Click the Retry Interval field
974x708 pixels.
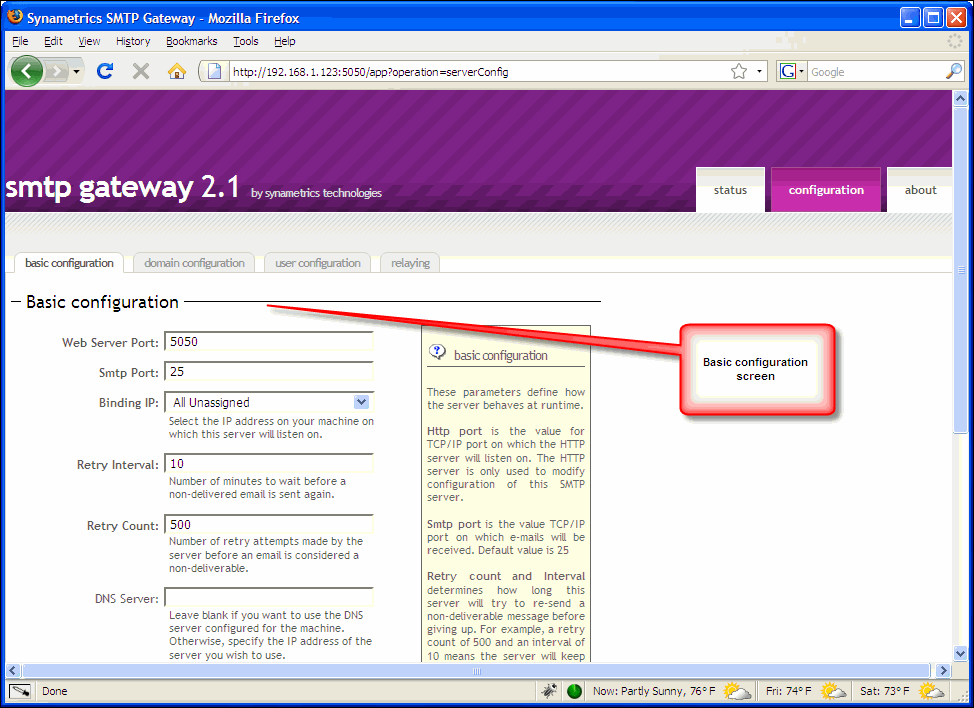pyautogui.click(x=269, y=463)
